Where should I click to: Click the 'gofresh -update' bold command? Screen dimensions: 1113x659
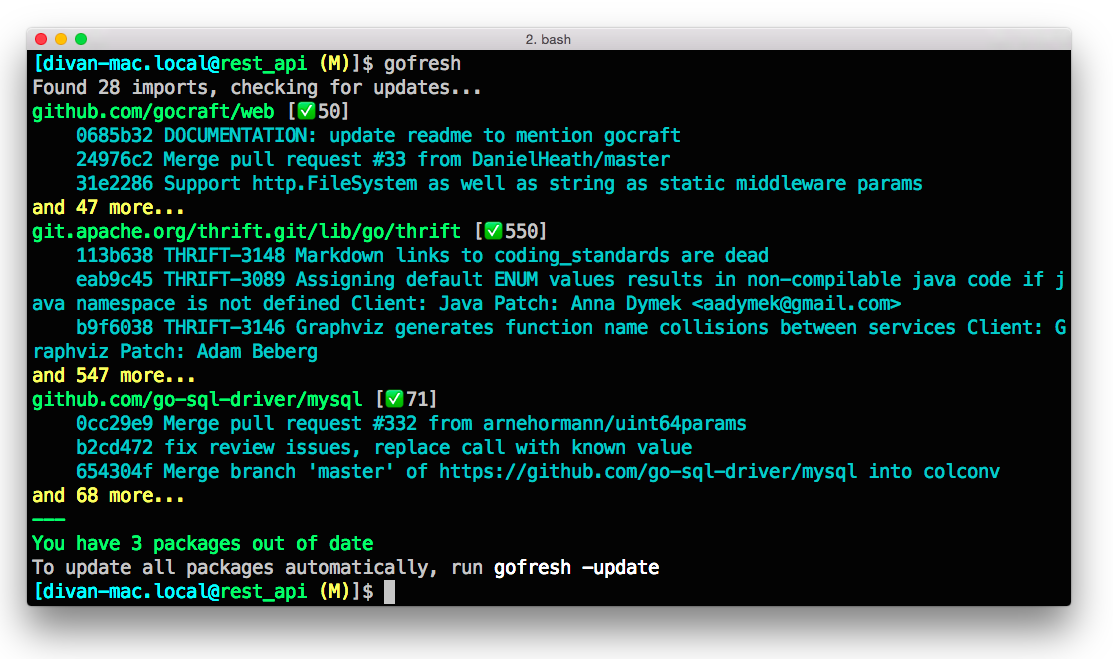[x=576, y=568]
